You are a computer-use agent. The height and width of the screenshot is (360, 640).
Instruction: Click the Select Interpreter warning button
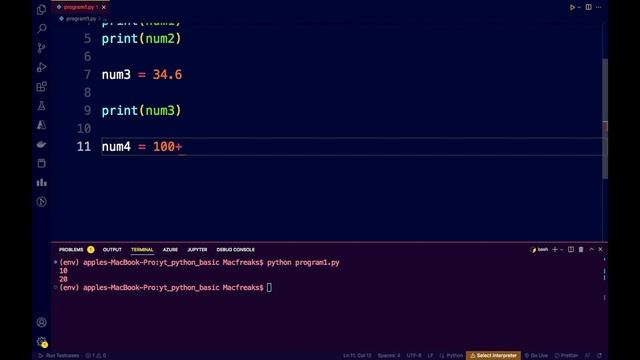pyautogui.click(x=493, y=356)
